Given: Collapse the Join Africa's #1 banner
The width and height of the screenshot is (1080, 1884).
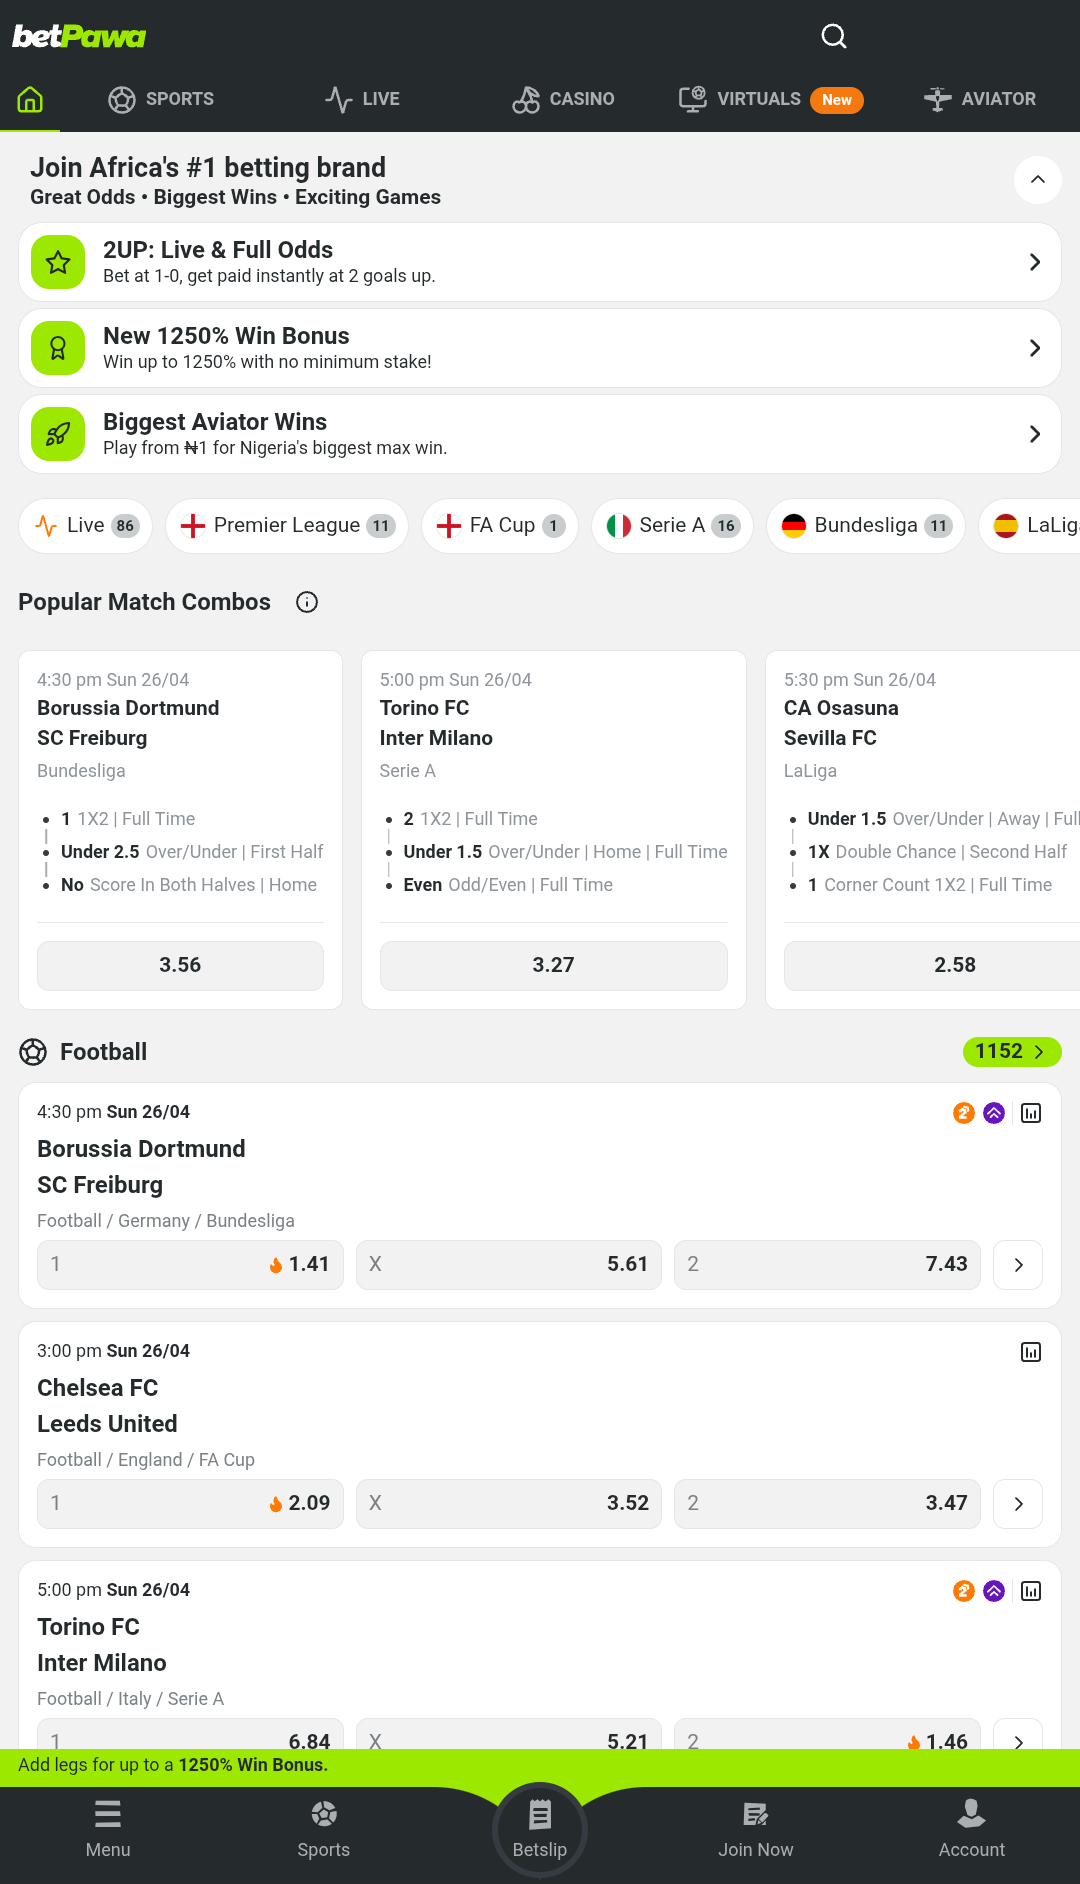Looking at the screenshot, I should click(x=1038, y=180).
